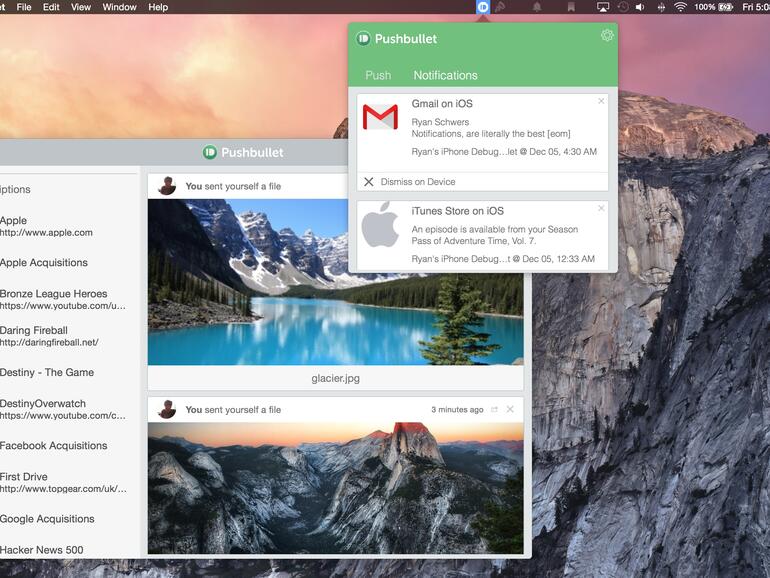This screenshot has height=578, width=770.
Task: Click the http://www.apple.com URL
Action: click(x=46, y=233)
